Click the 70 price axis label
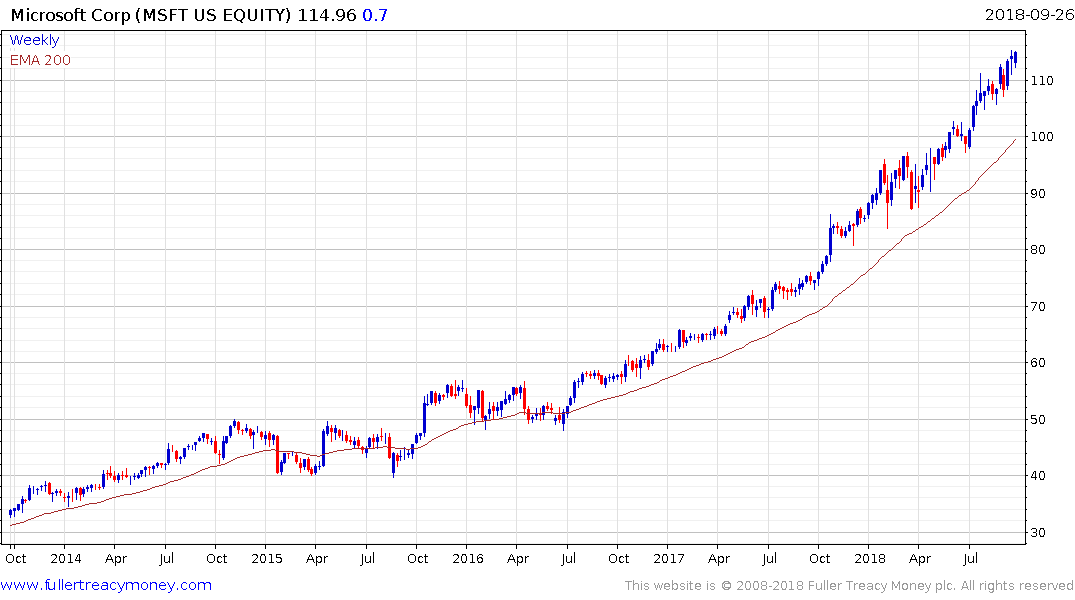 coord(1038,307)
